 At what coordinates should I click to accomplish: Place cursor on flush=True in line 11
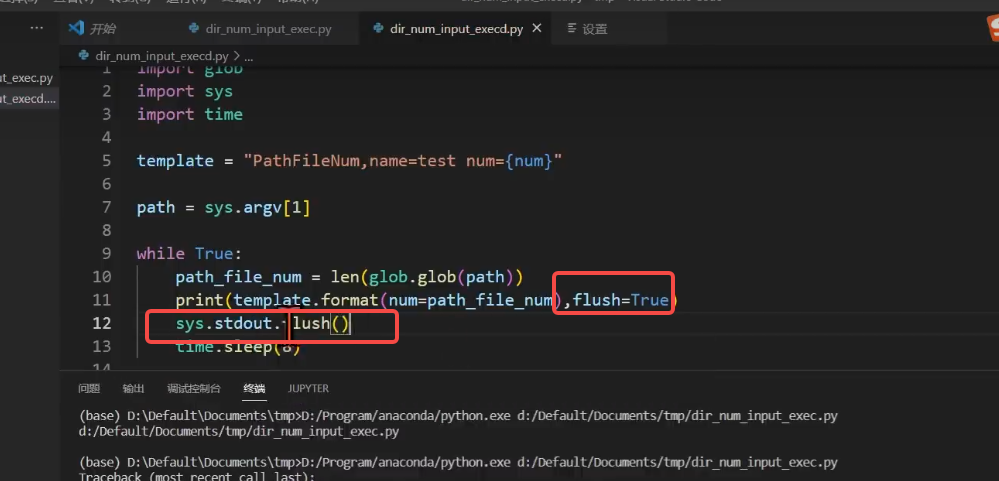click(x=620, y=300)
